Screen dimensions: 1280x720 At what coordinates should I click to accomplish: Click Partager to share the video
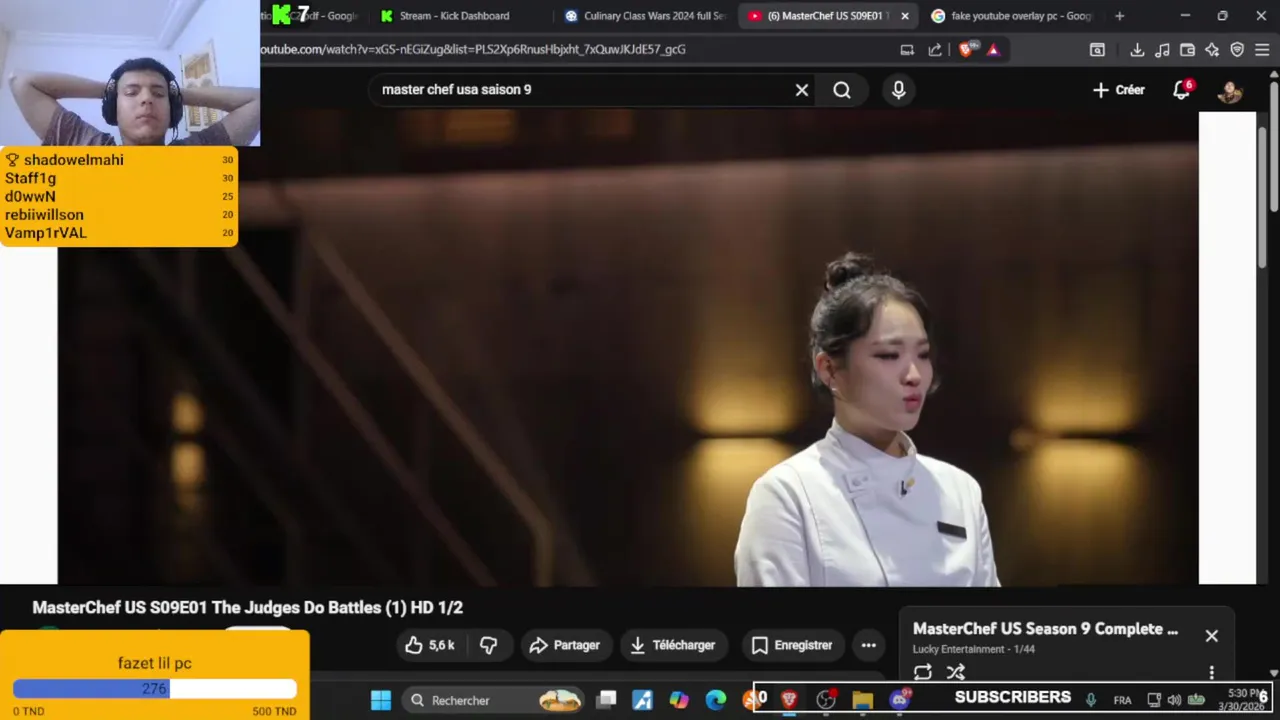click(565, 645)
